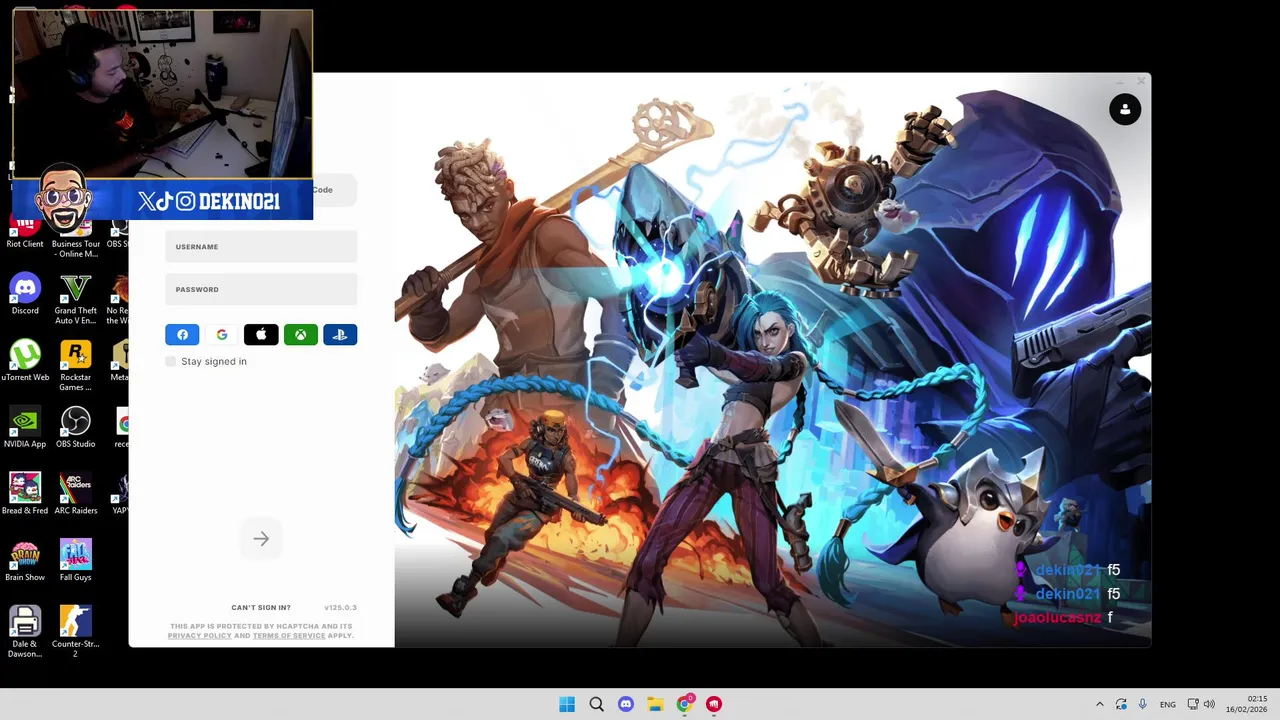Select the Dale & Dawson desktop shortcut
Viewport: 1280px width, 720px height.
point(25,632)
